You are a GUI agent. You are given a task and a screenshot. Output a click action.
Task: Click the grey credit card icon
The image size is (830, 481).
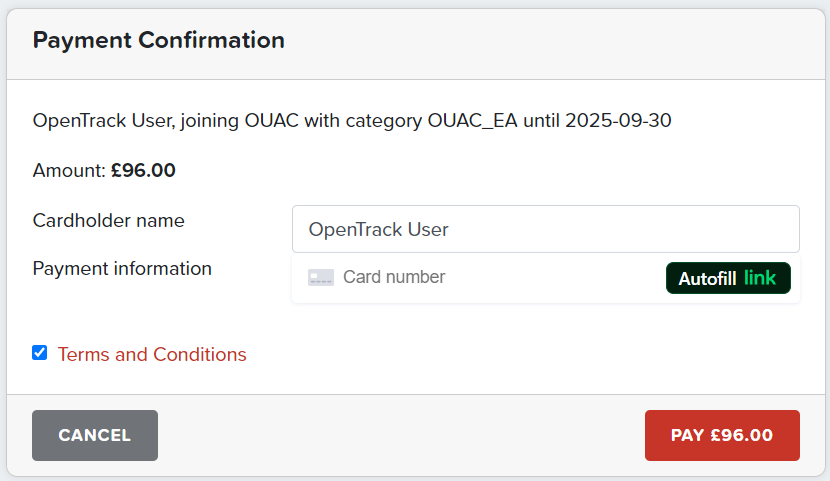(321, 277)
